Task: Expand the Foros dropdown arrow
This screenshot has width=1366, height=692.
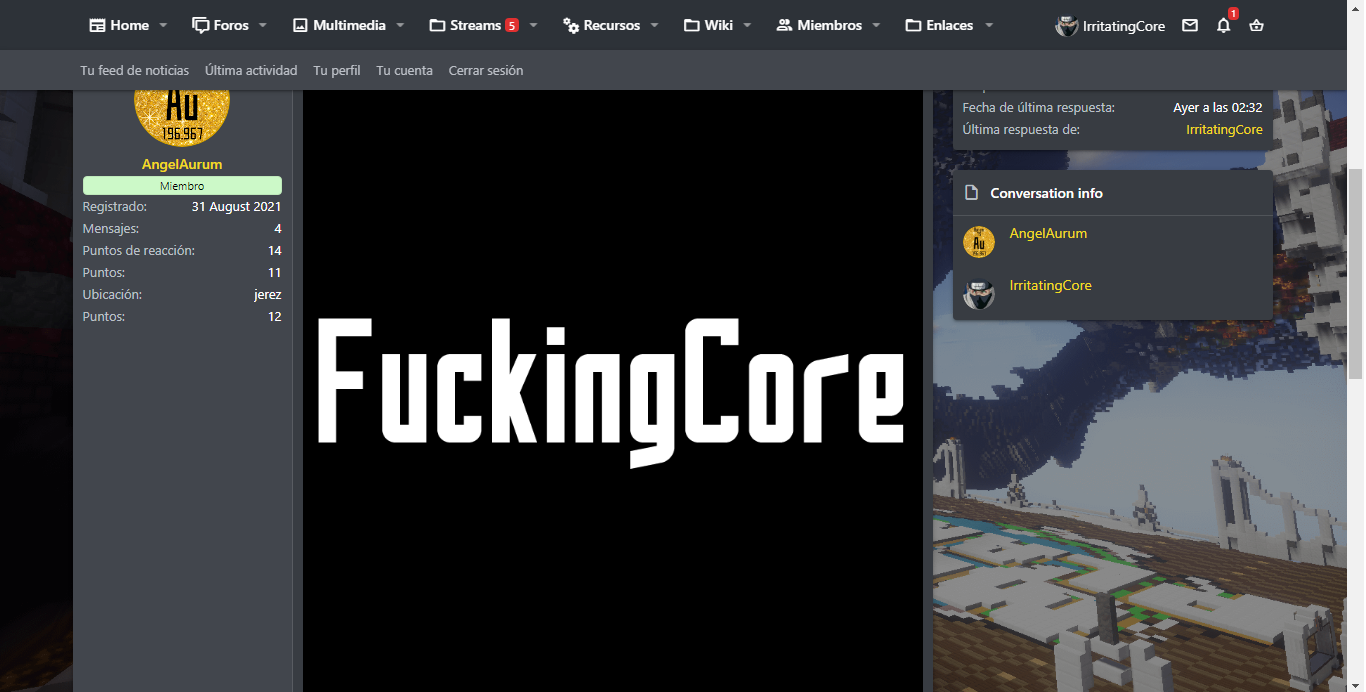Action: tap(263, 25)
